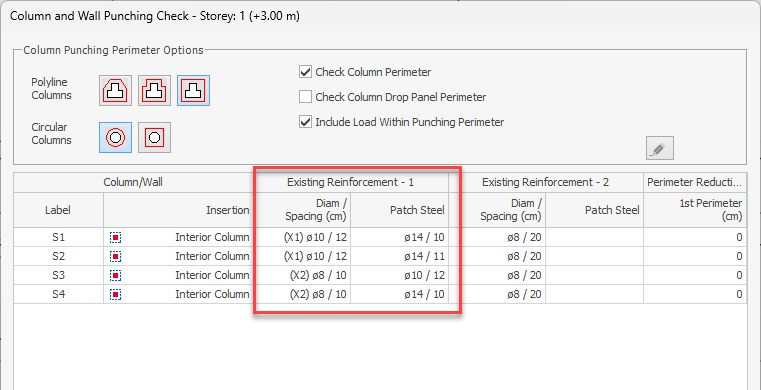Choose the stepped polyline column perimeter icon
761x390 pixels.
click(154, 90)
